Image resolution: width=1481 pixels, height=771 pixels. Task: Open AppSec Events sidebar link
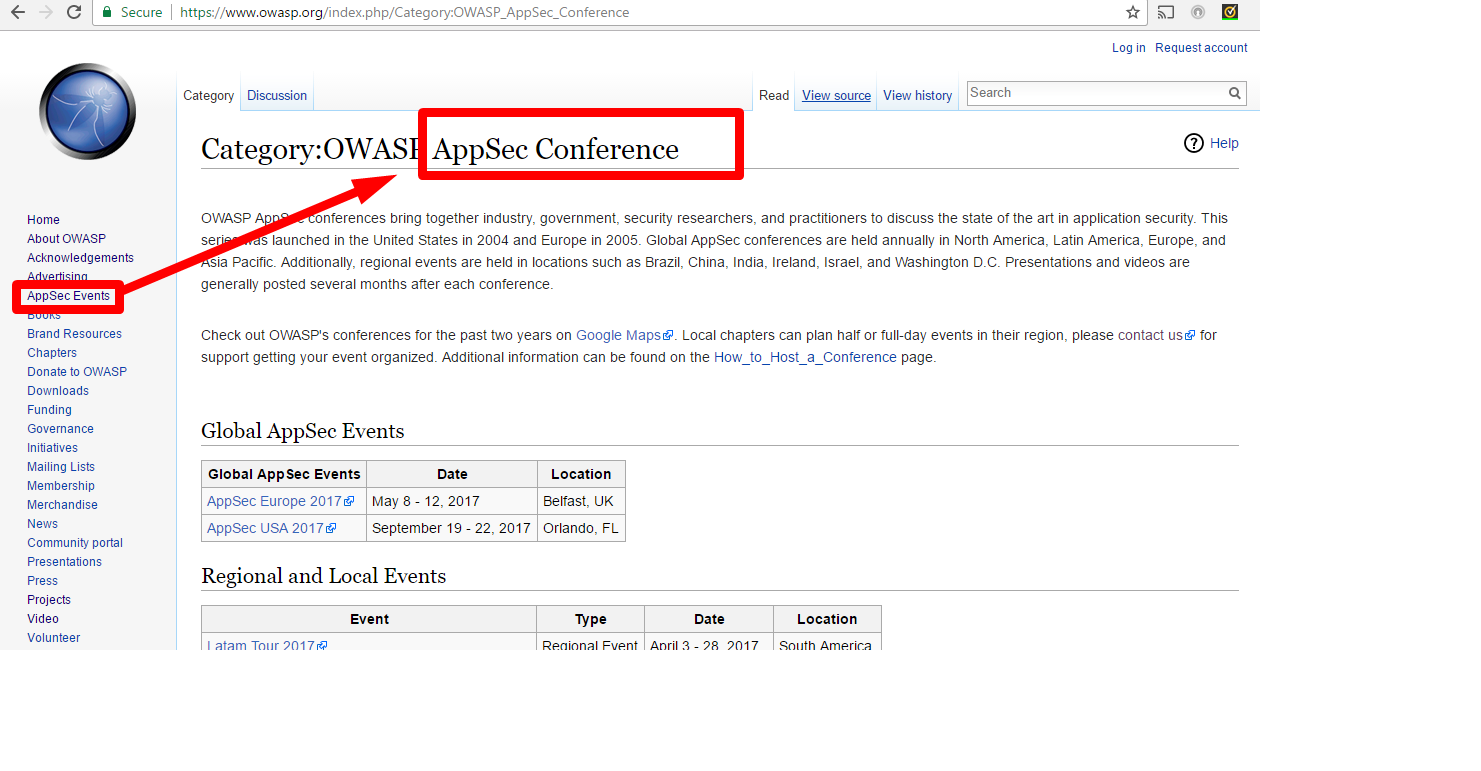(x=68, y=296)
